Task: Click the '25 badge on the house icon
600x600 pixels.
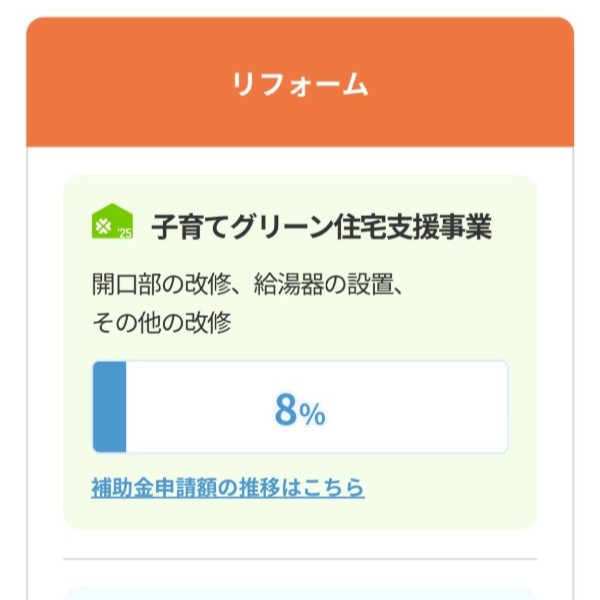Action: 124,233
